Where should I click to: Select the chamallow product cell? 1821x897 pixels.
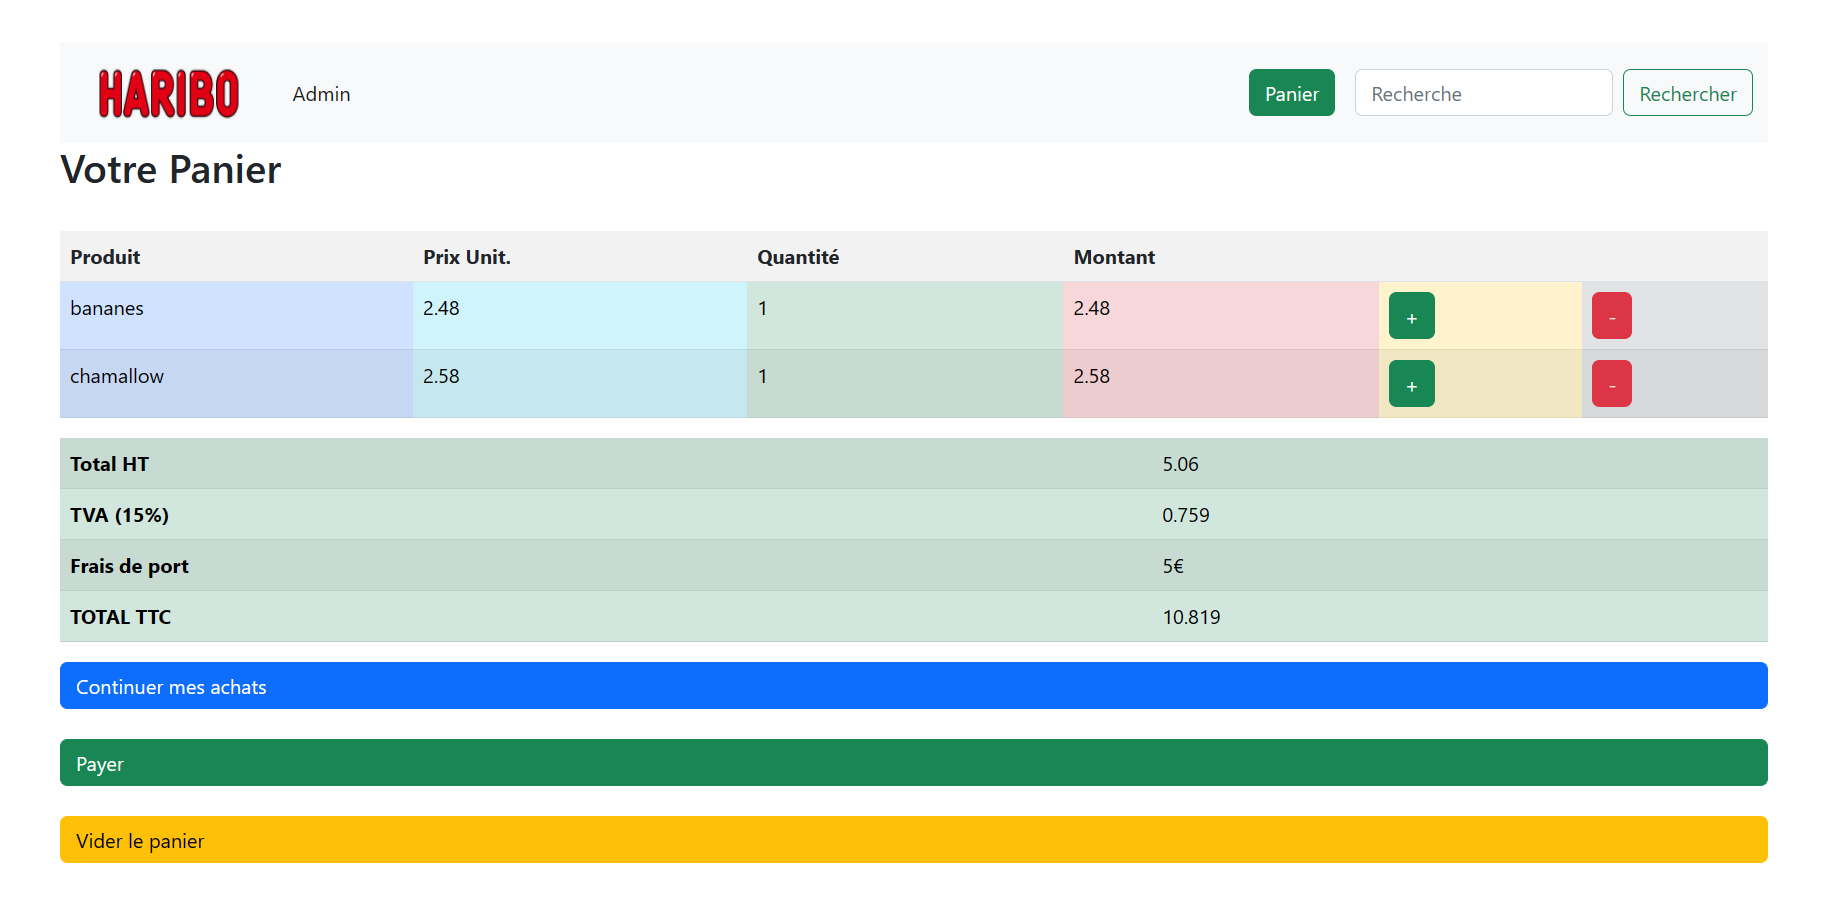(117, 377)
